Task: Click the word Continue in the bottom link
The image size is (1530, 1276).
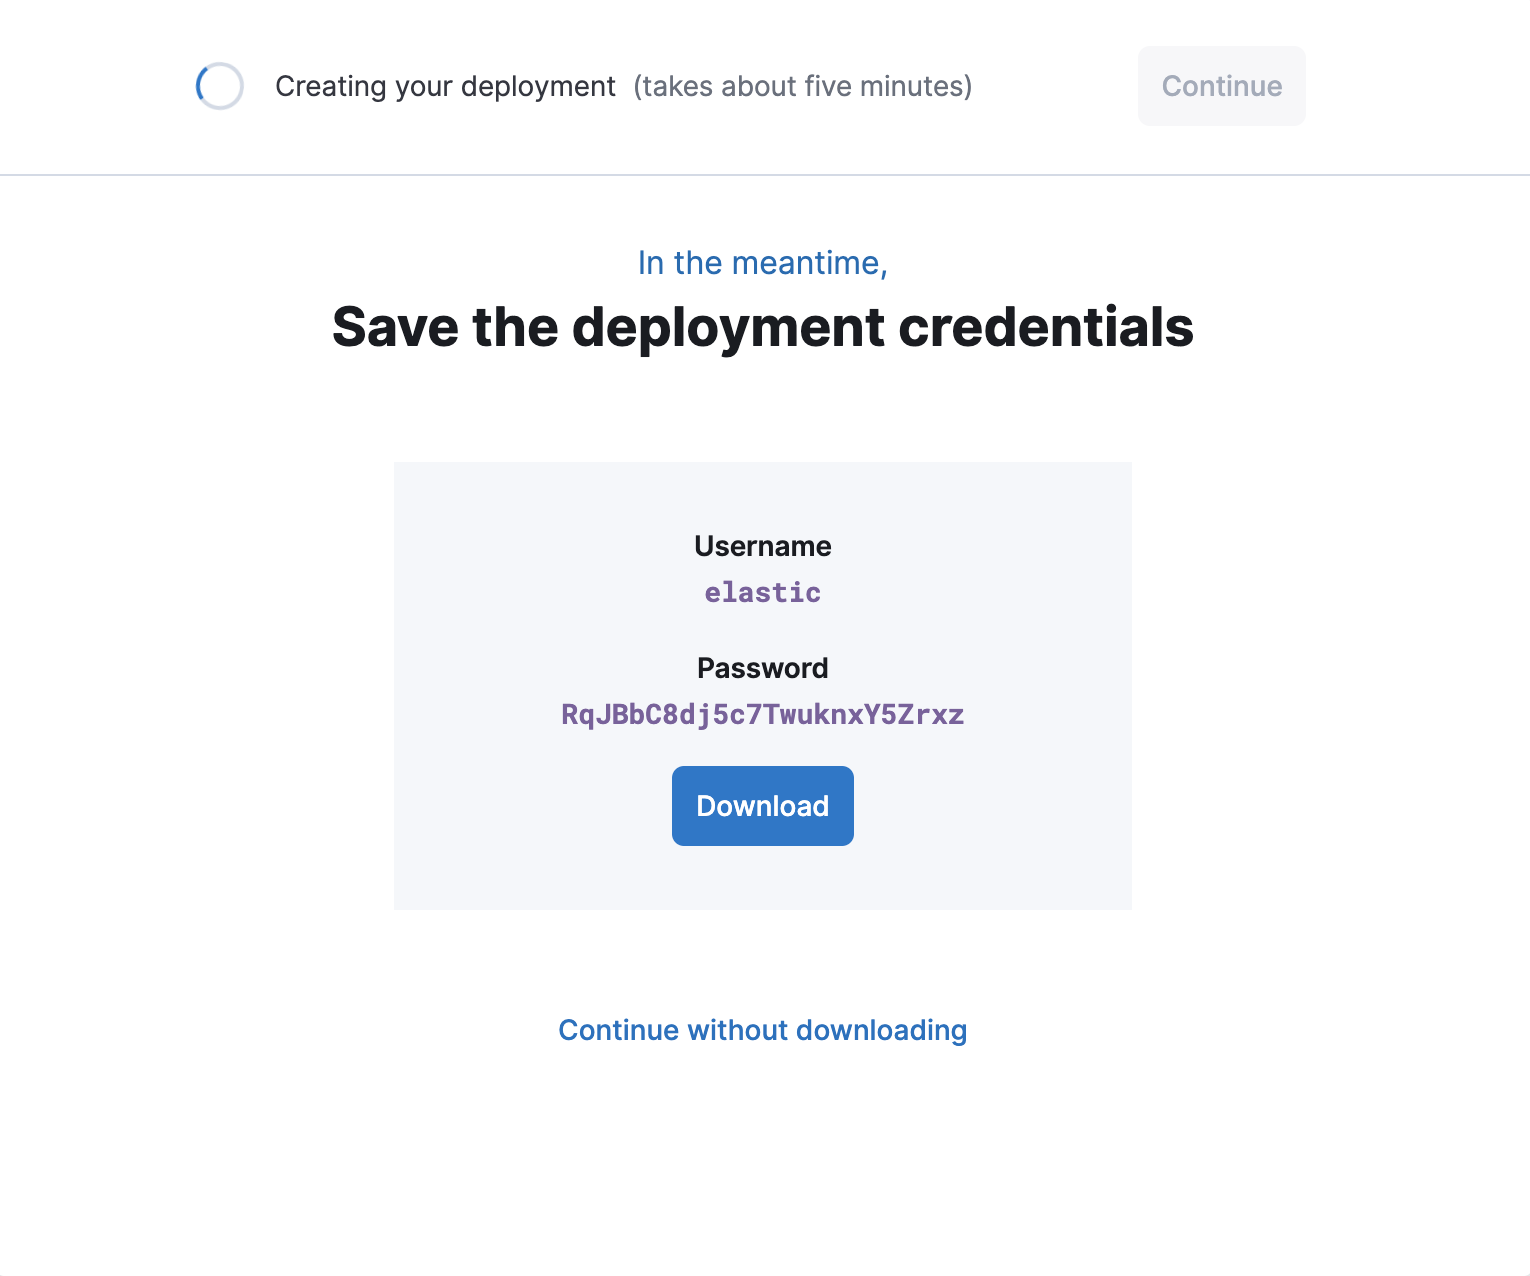Action: point(618,1030)
